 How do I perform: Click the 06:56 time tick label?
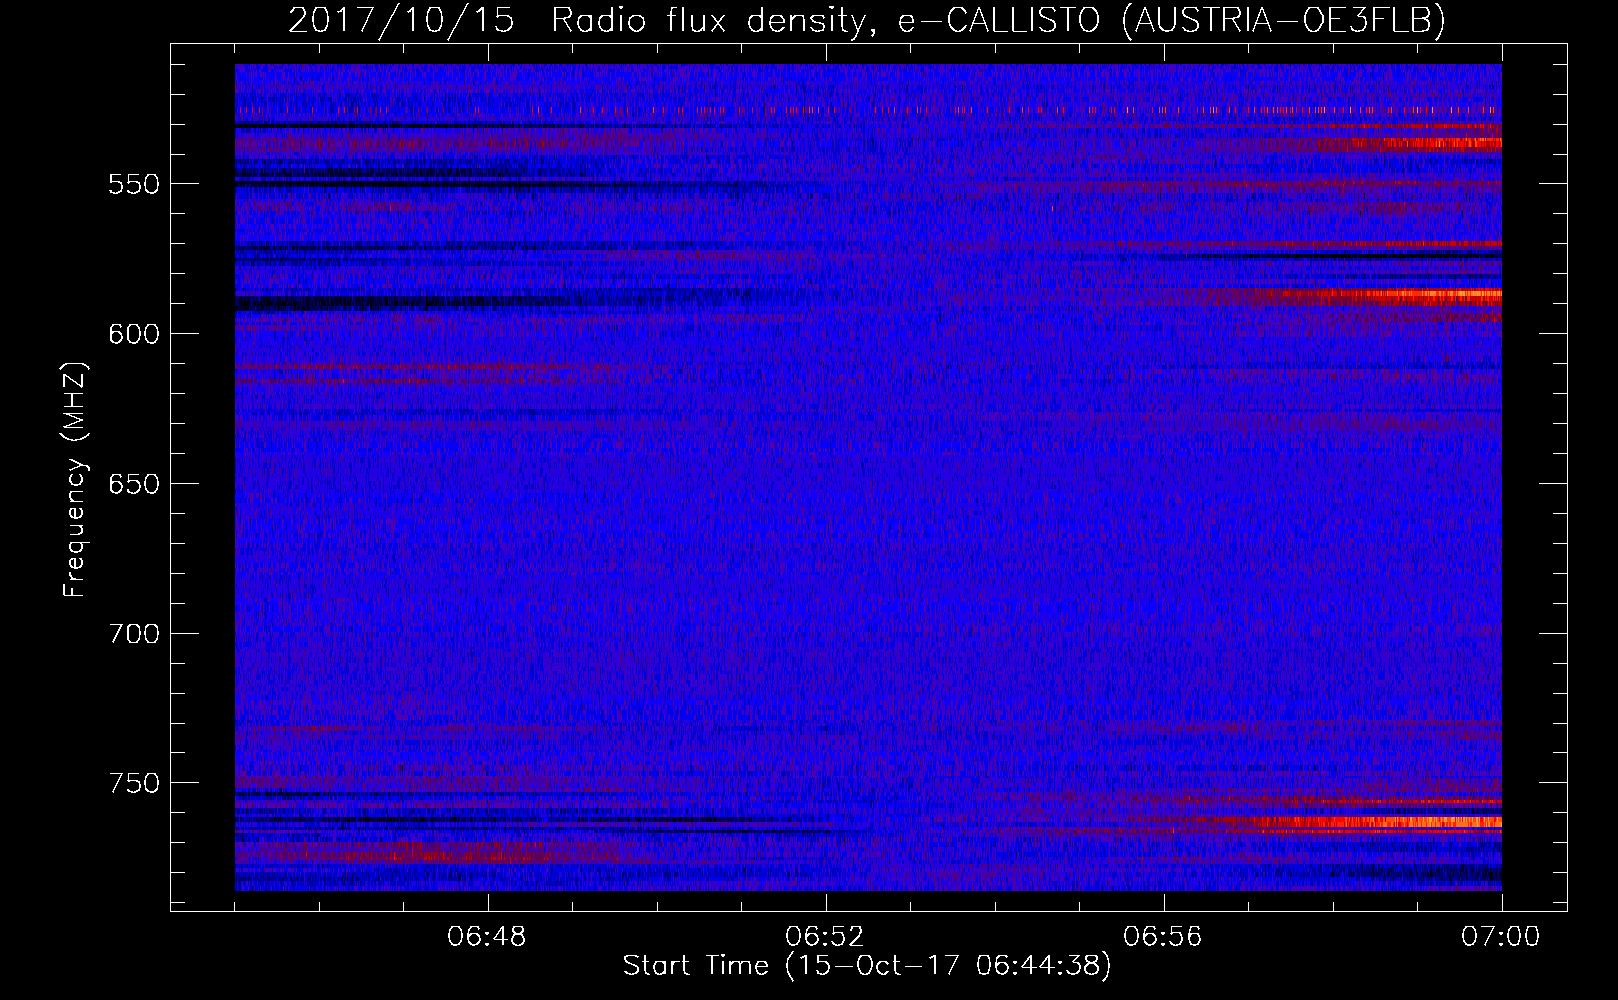click(1163, 937)
